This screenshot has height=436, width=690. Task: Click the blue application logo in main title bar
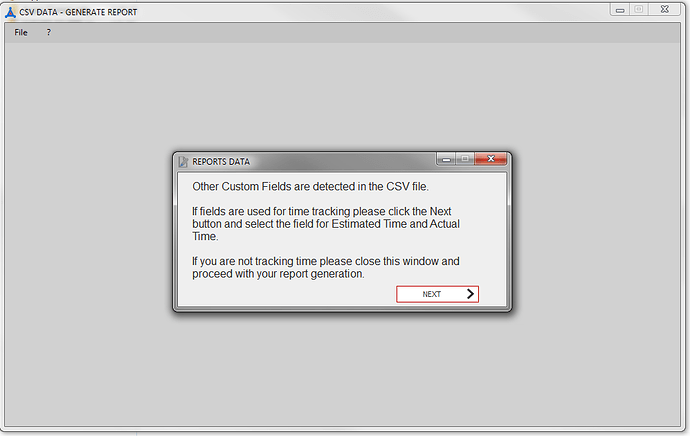(10, 12)
